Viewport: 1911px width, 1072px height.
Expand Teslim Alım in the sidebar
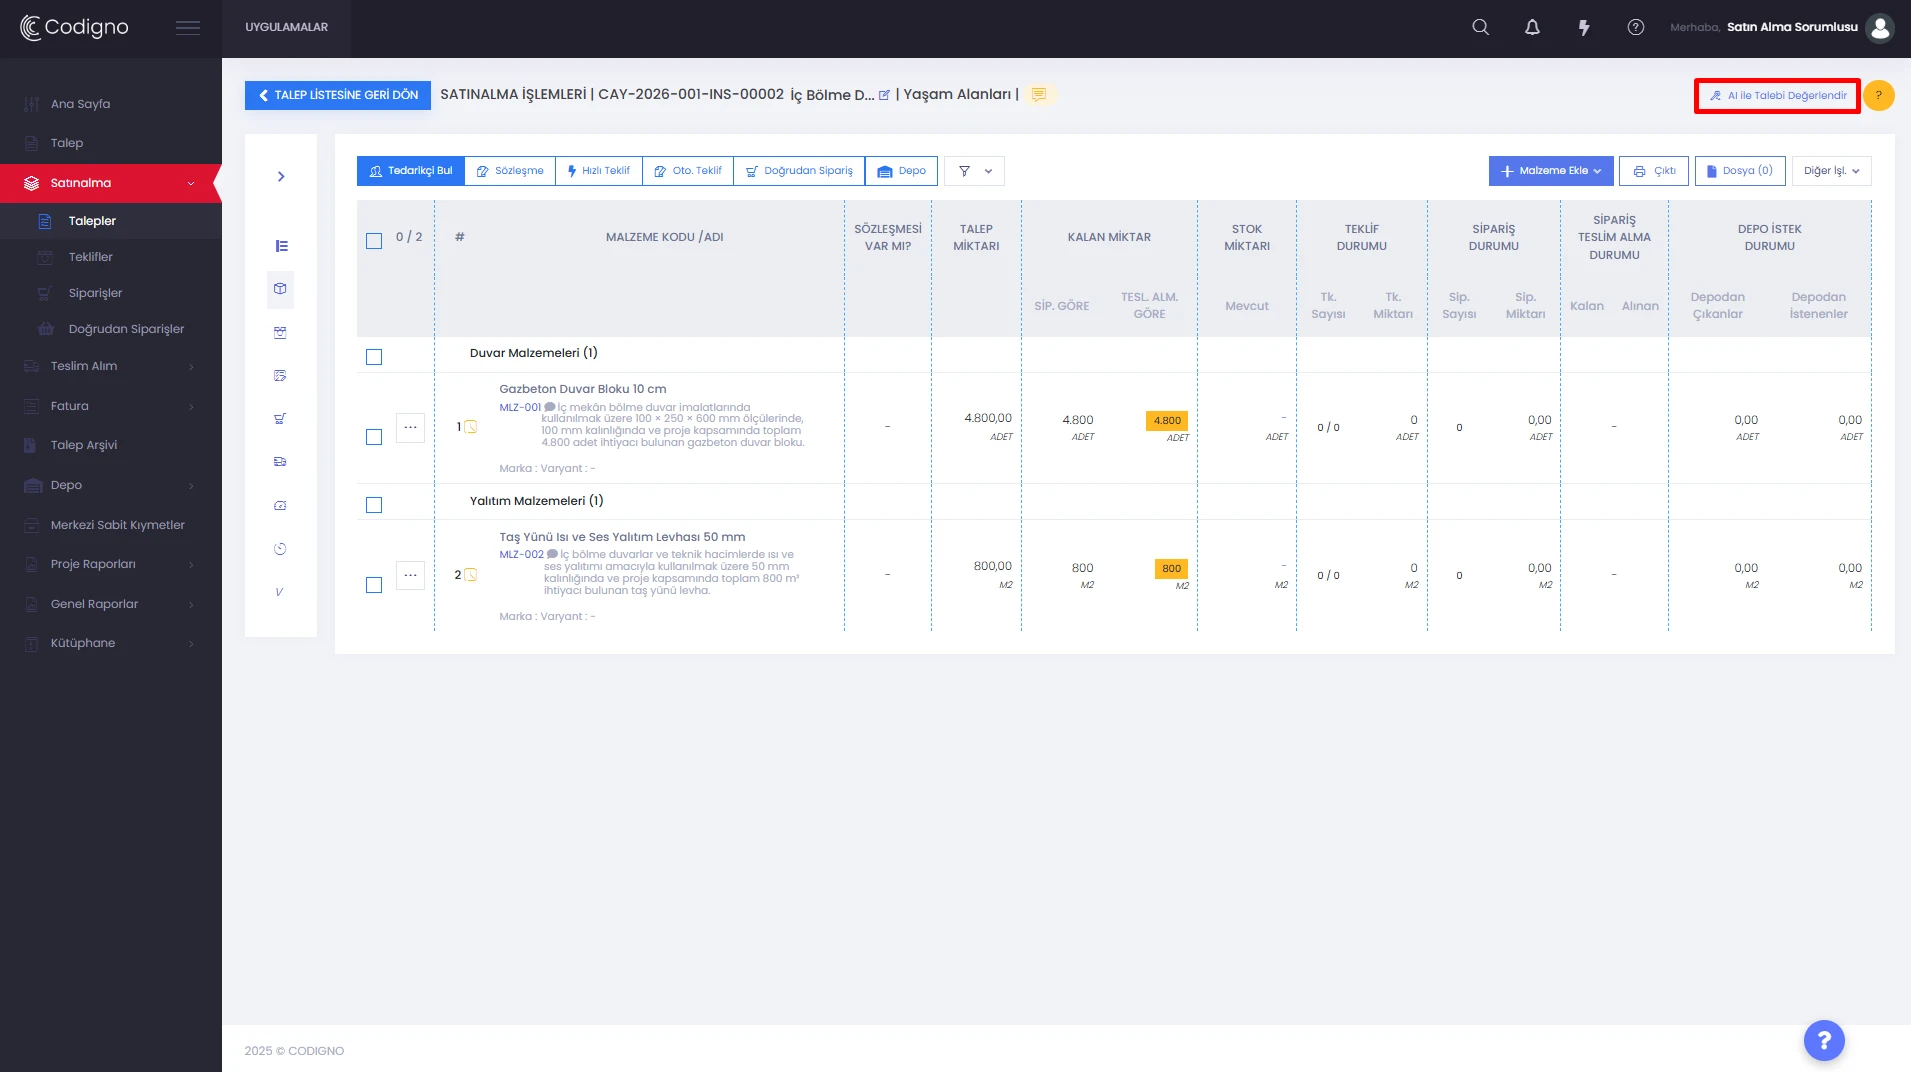(x=111, y=366)
